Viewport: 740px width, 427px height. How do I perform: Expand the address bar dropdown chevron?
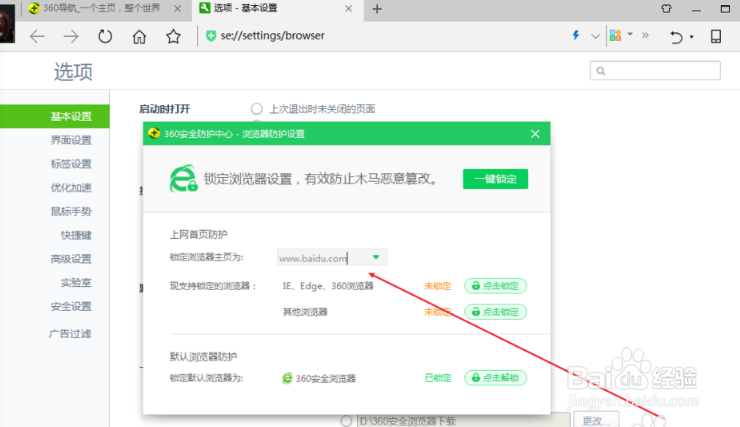click(x=595, y=36)
